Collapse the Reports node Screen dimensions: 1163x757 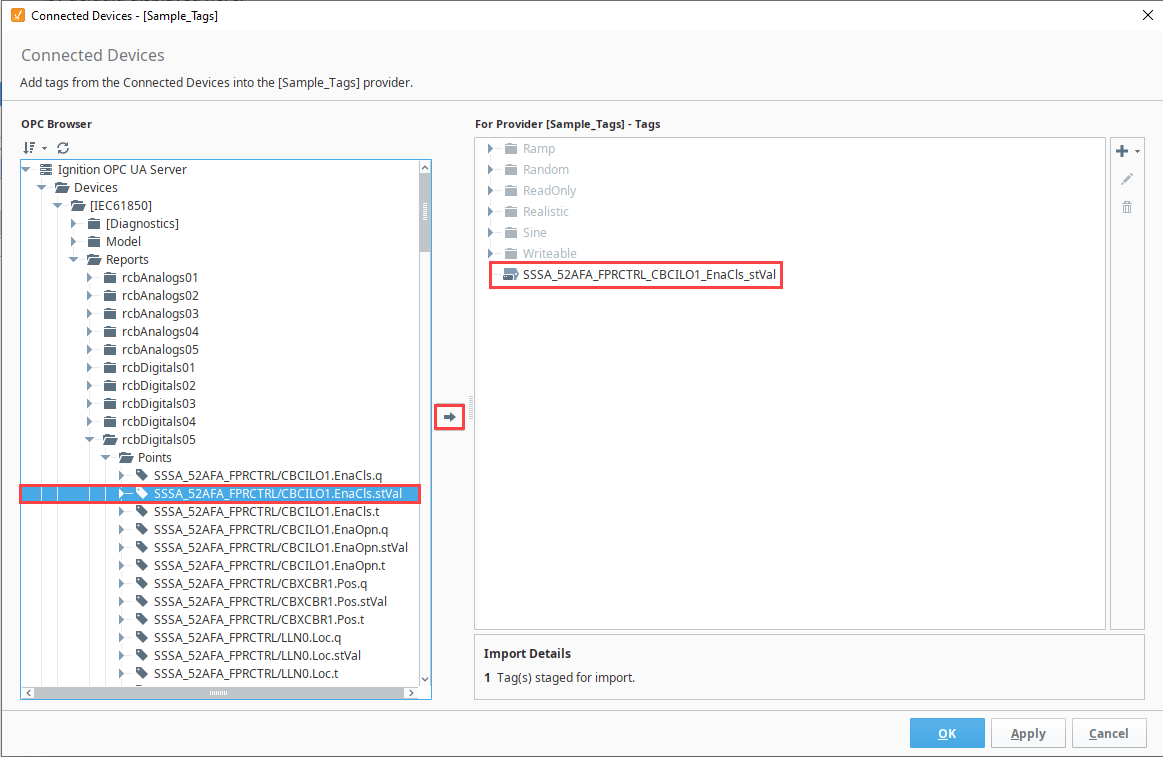pyautogui.click(x=73, y=260)
